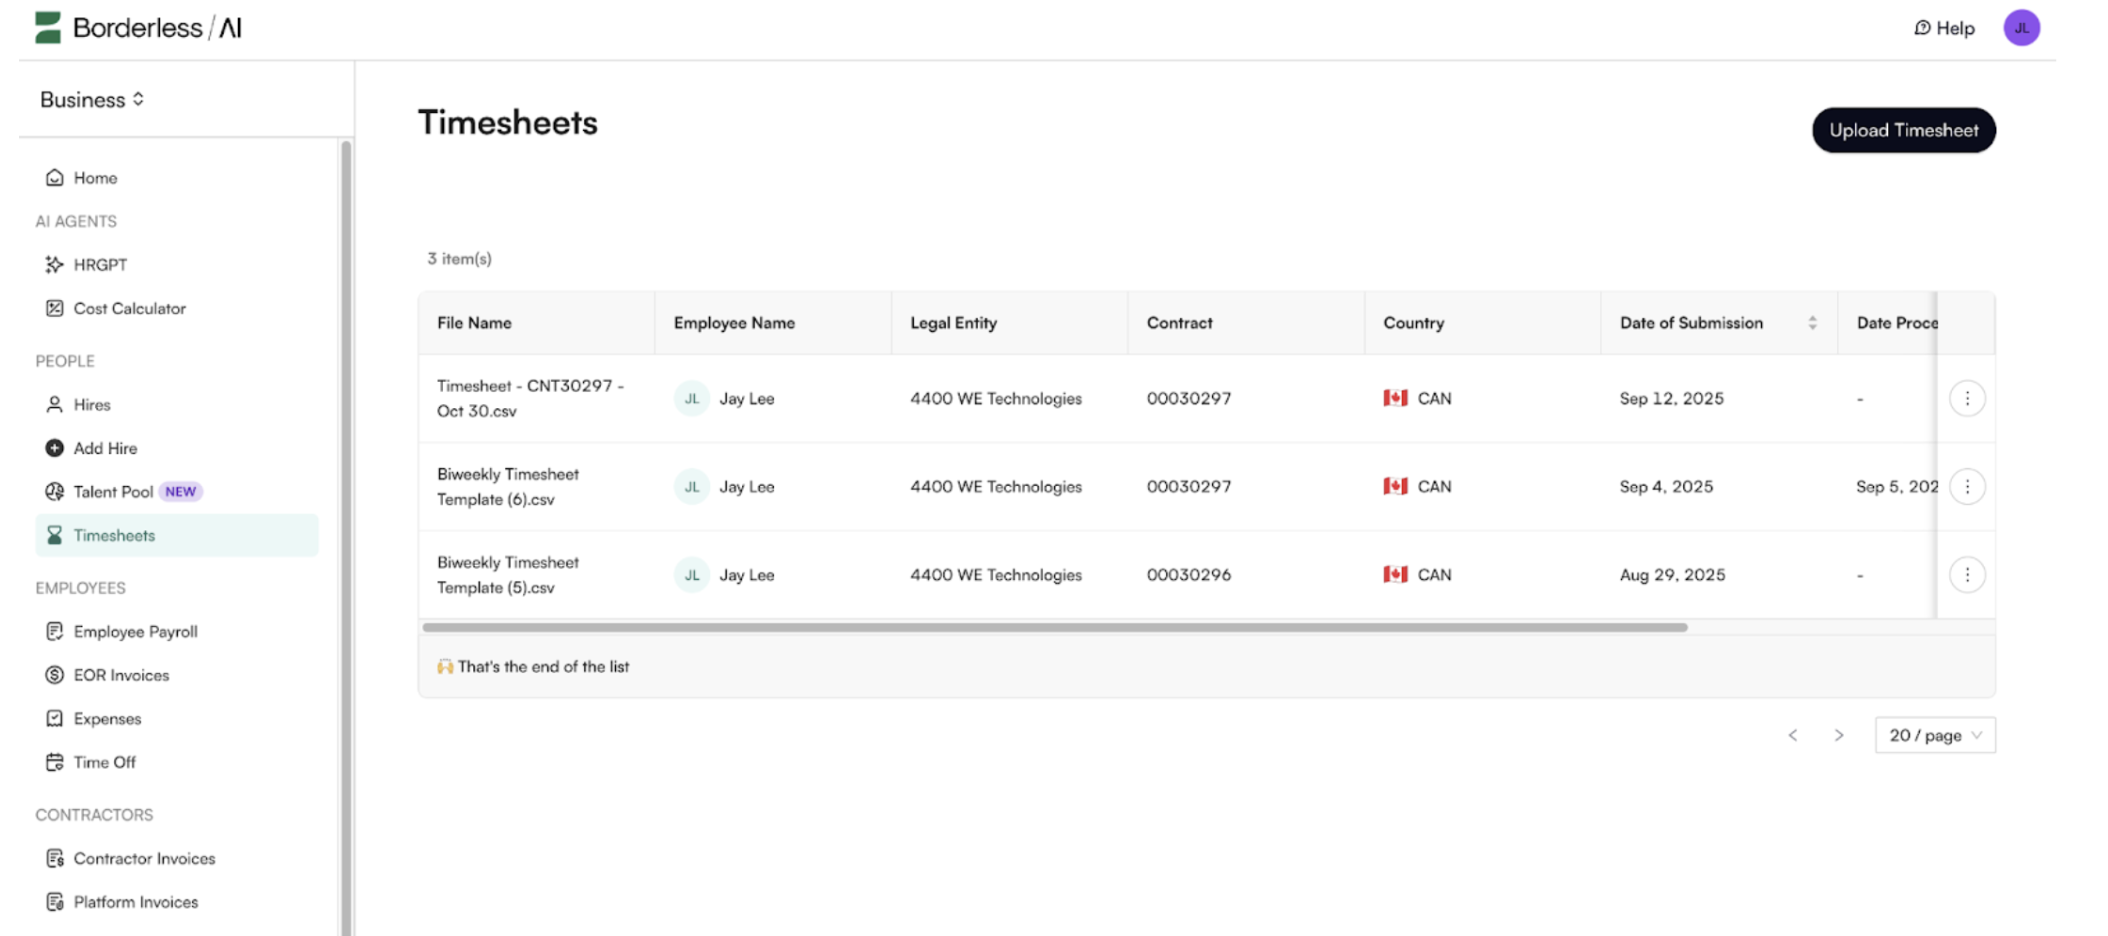Open HRGPT via its sparkle icon
The image size is (2108, 936).
tap(54, 265)
